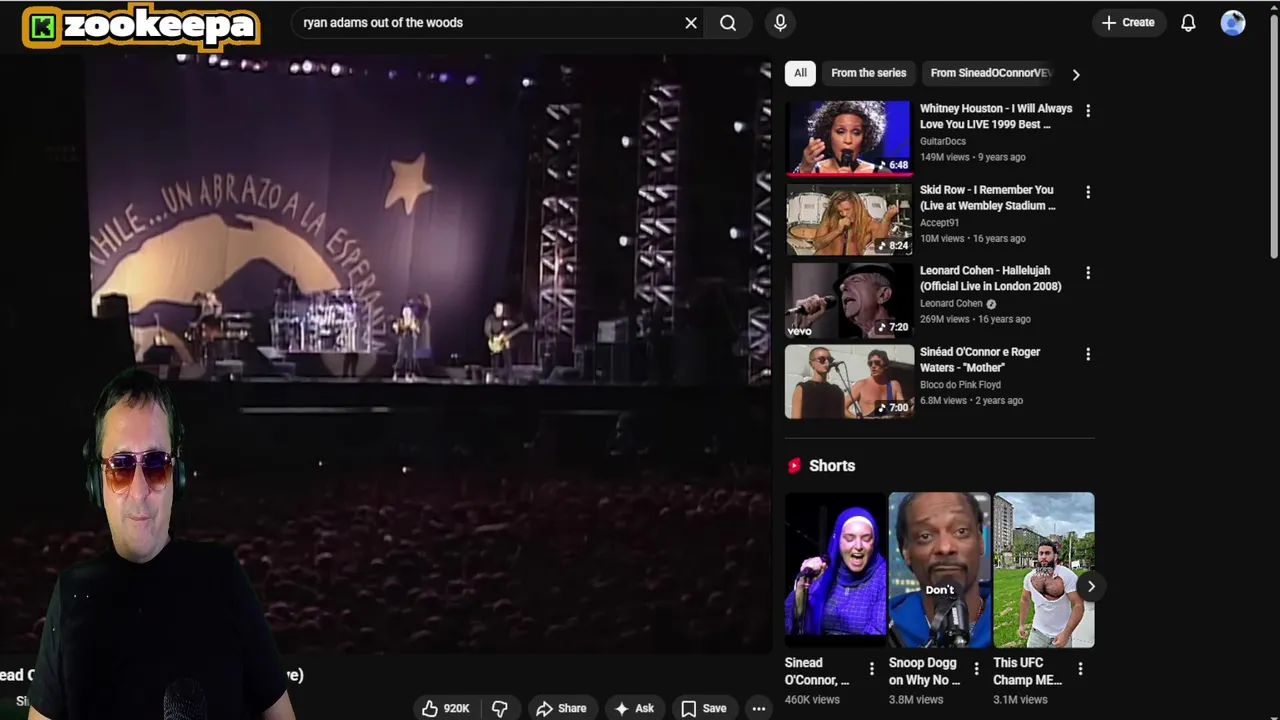1280x720 pixels.
Task: Like the video with 920K likes
Action: pyautogui.click(x=446, y=708)
